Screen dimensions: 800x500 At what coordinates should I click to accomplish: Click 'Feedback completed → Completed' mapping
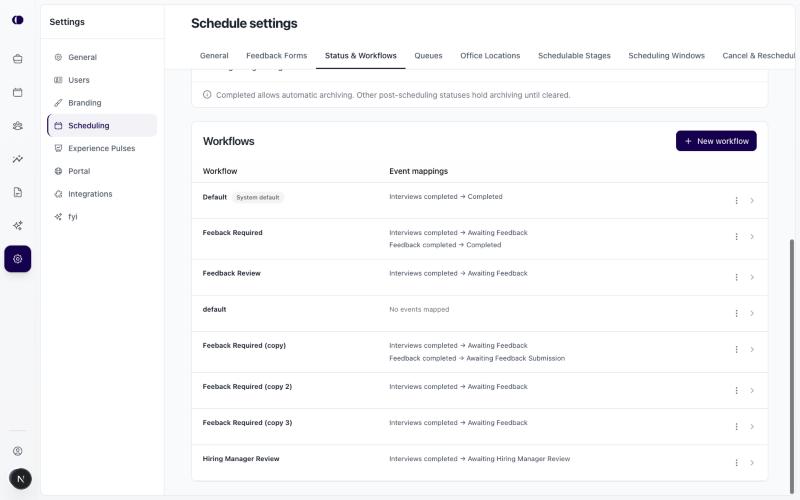(x=445, y=245)
